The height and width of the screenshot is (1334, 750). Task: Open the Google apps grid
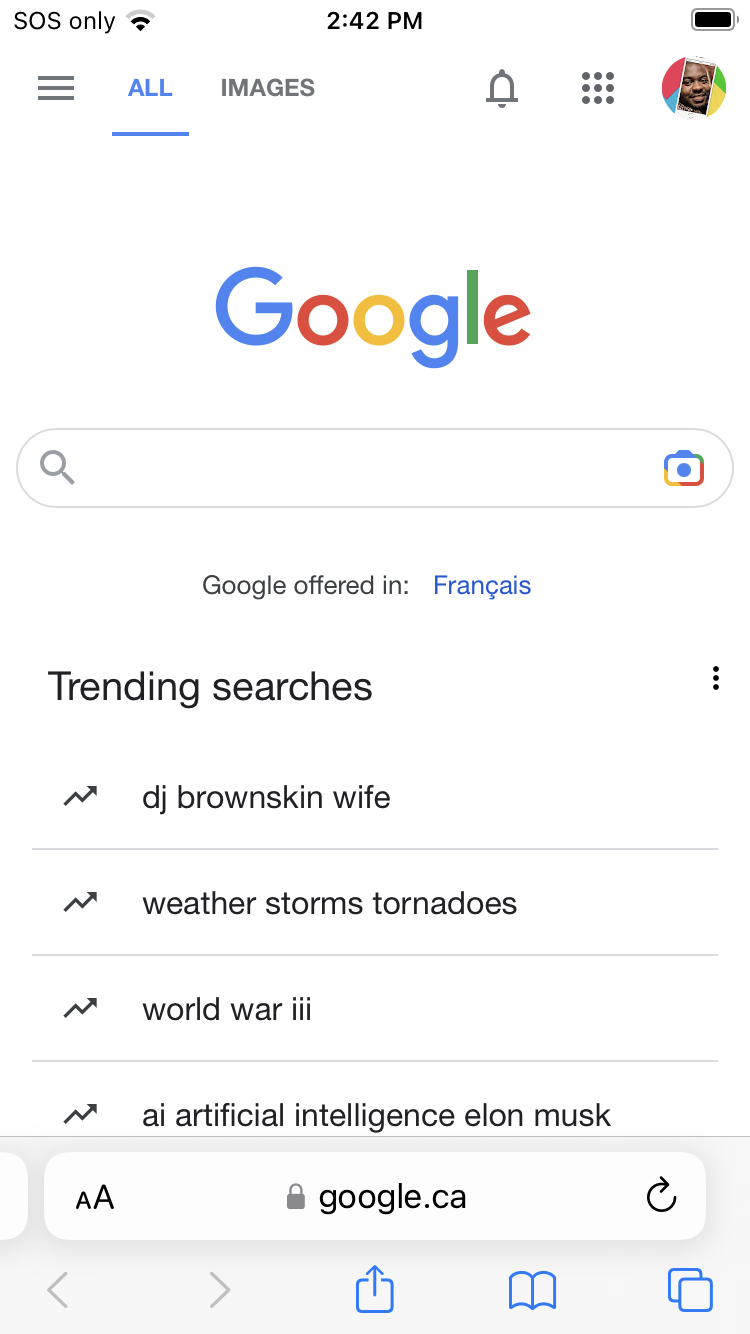(x=597, y=88)
